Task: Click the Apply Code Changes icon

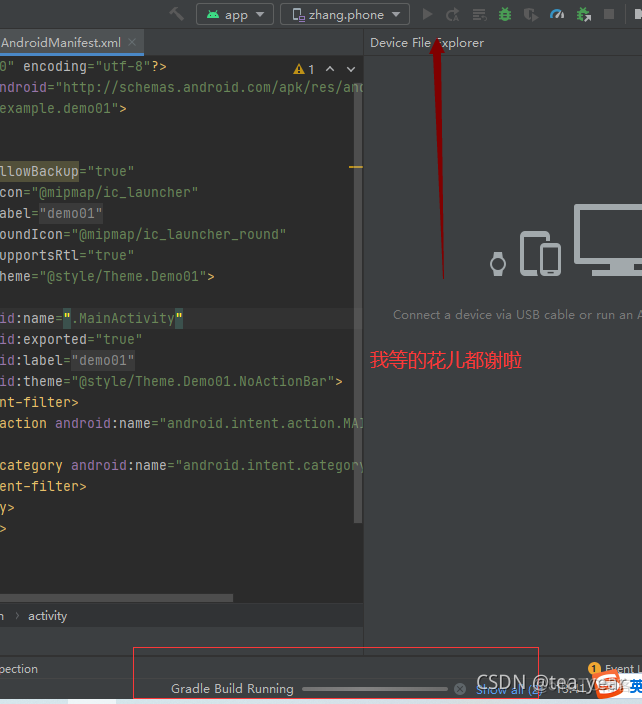Action: (479, 14)
